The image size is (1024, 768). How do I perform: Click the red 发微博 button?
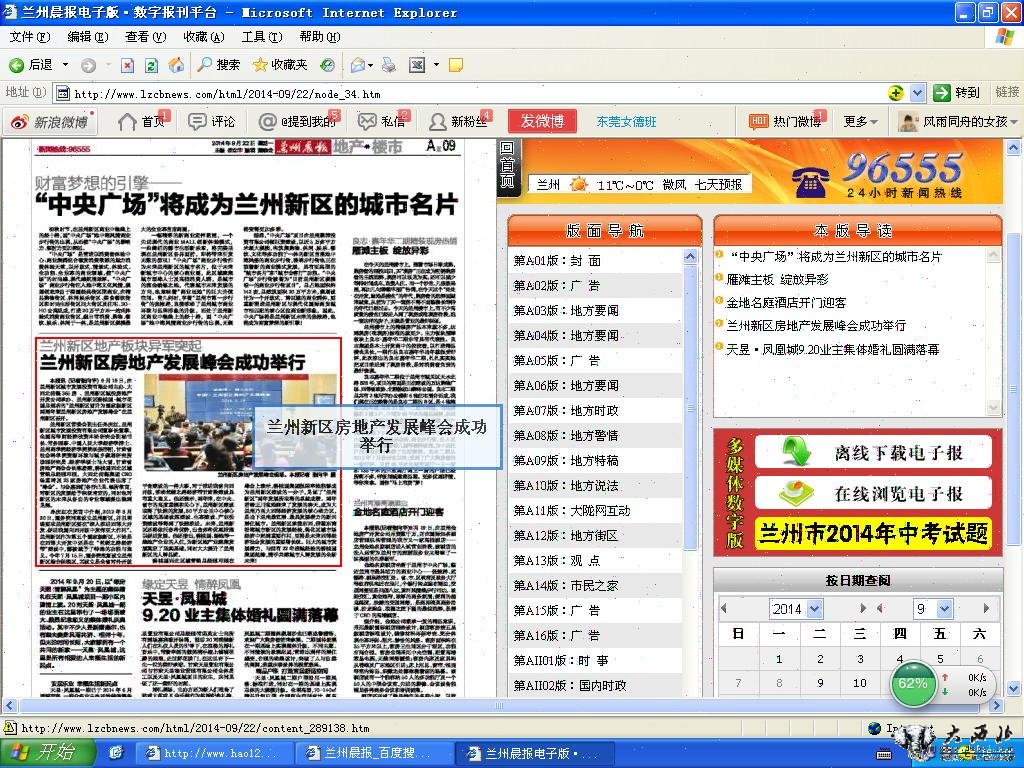tap(542, 122)
